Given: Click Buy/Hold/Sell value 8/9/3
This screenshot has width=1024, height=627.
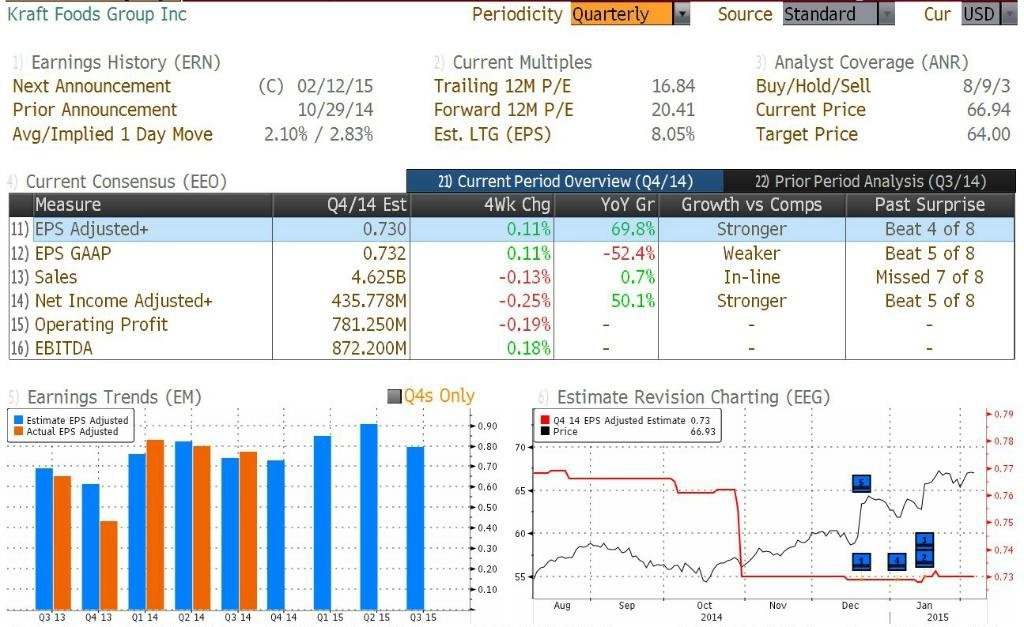Looking at the screenshot, I should 986,86.
